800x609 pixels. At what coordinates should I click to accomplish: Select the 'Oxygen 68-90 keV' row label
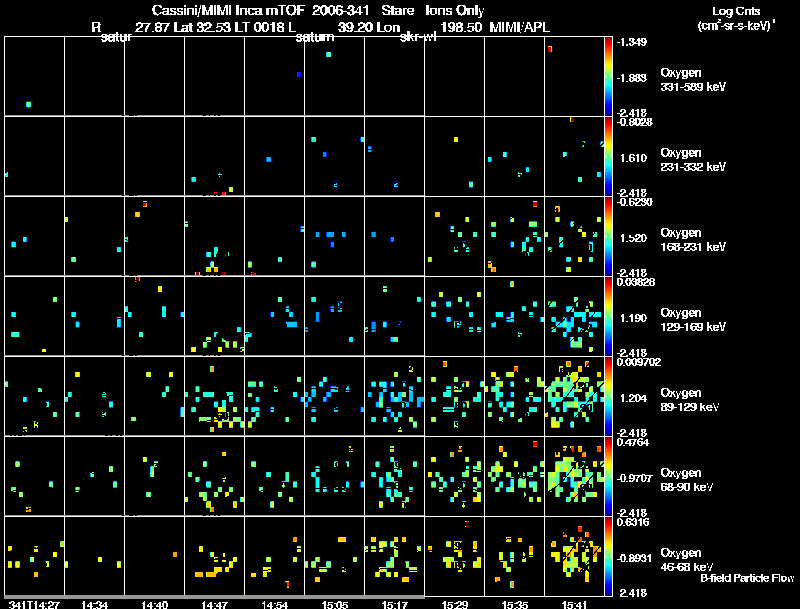tap(687, 480)
